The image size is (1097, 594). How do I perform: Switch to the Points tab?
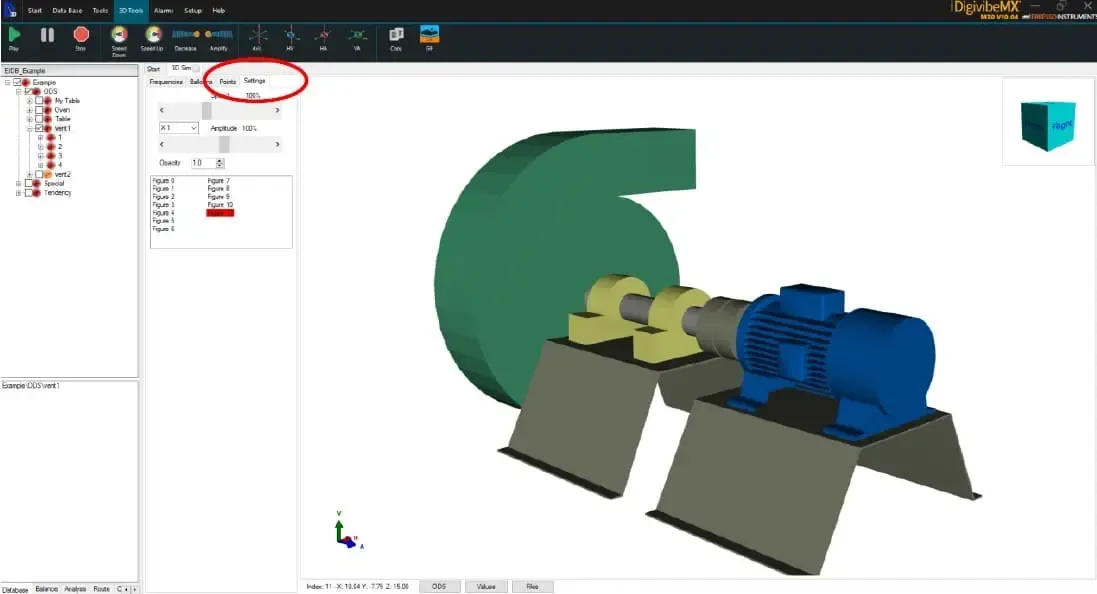pyautogui.click(x=227, y=82)
